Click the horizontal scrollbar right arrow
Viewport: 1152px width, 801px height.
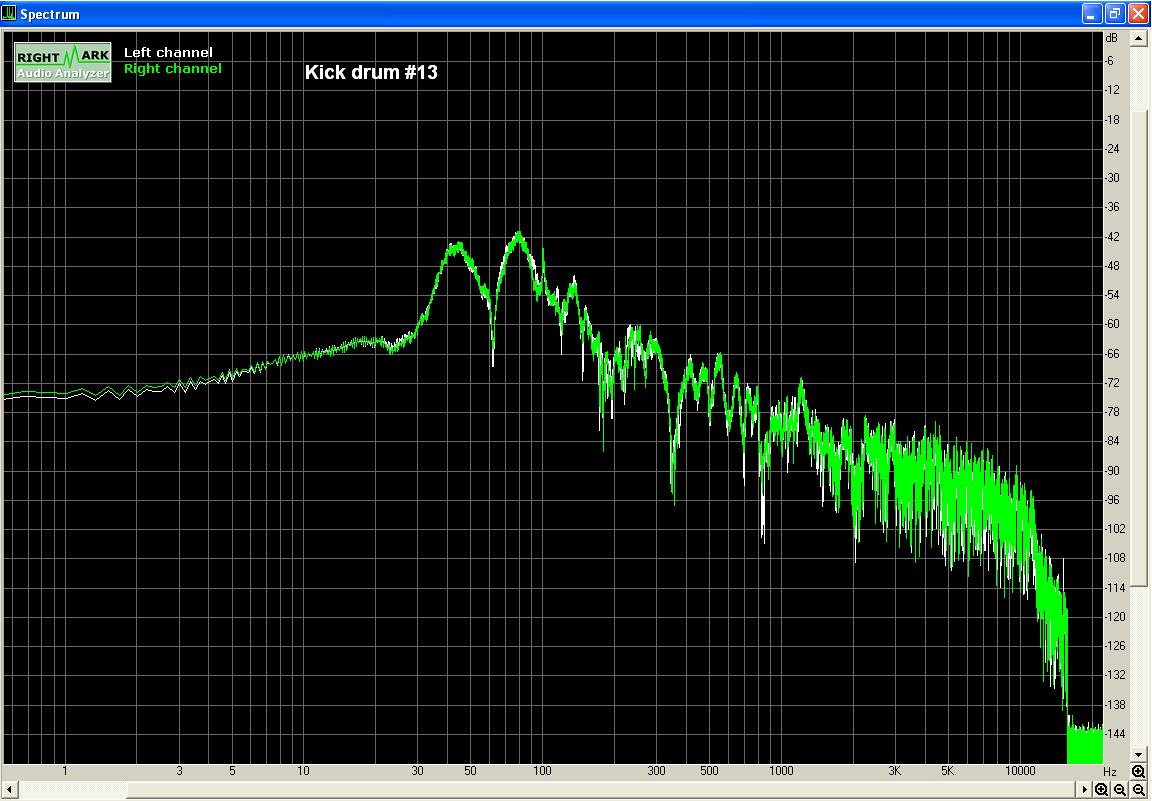[x=1084, y=790]
